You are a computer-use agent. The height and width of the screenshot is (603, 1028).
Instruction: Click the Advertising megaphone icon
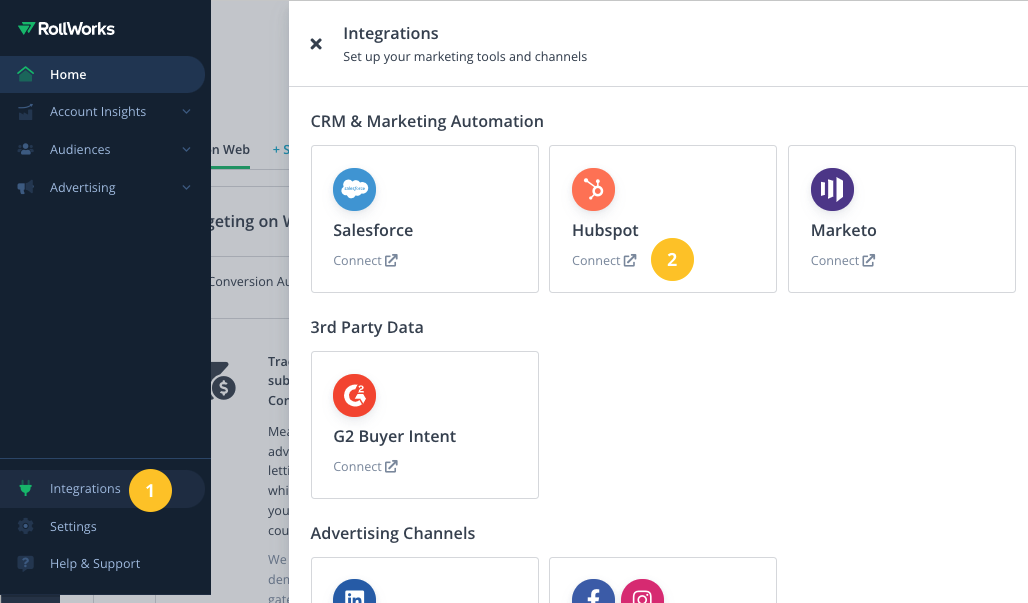pos(26,187)
